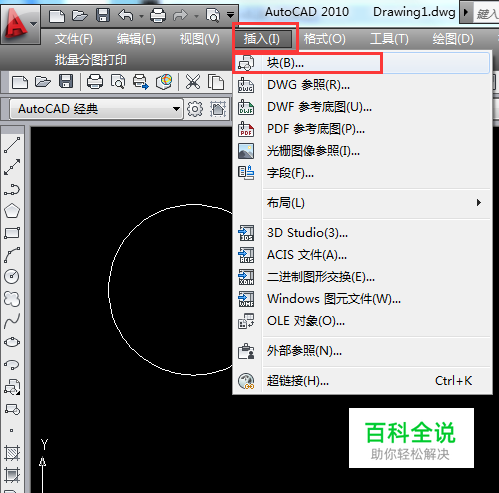Image resolution: width=499 pixels, height=493 pixels.
Task: Choose ACIS 文件(A)... entry
Action: tap(362, 255)
